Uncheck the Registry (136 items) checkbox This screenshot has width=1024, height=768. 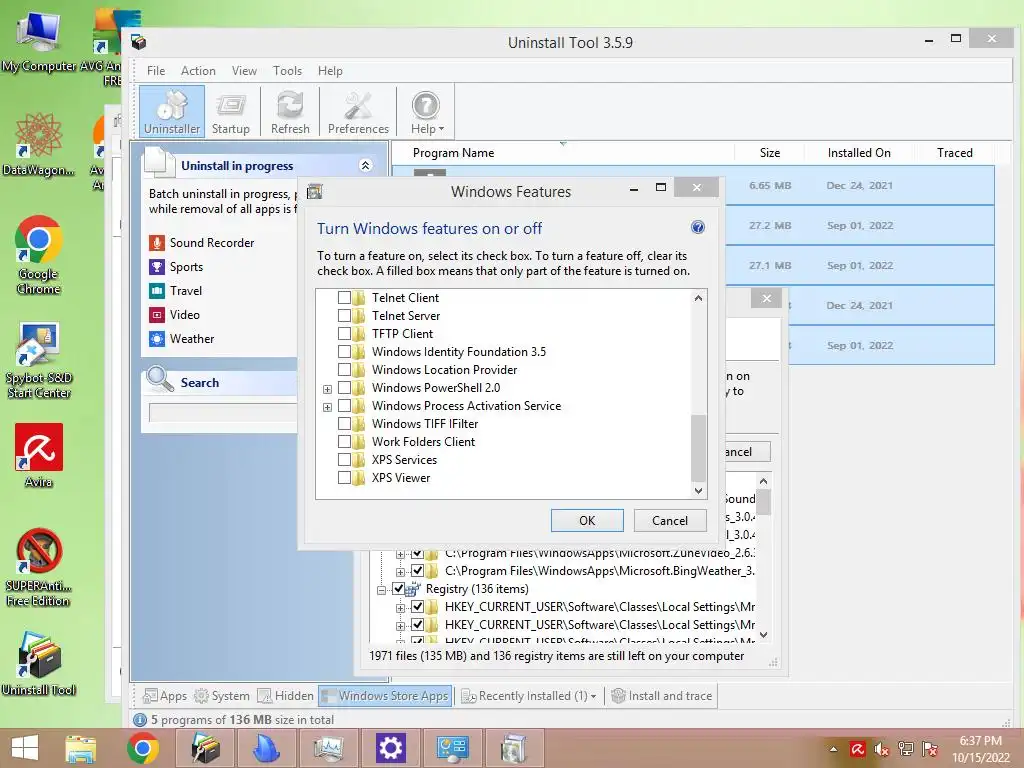tap(398, 588)
